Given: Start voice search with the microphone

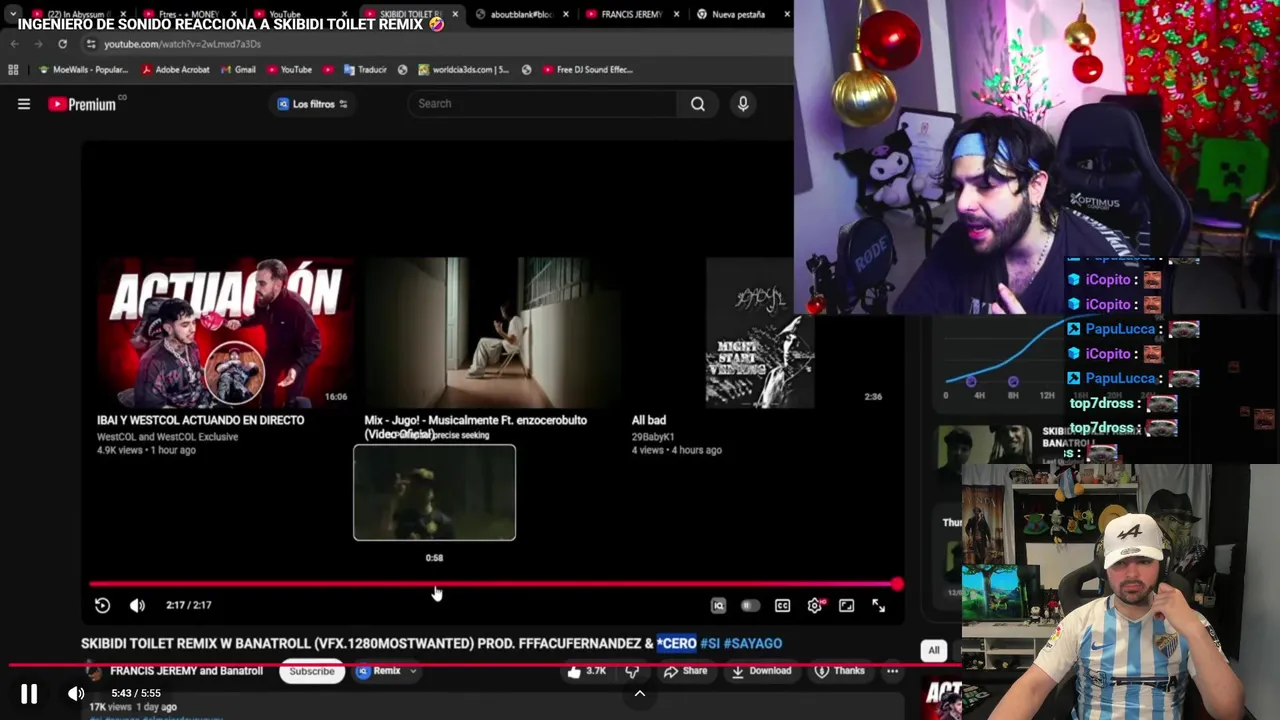Looking at the screenshot, I should click(x=743, y=104).
